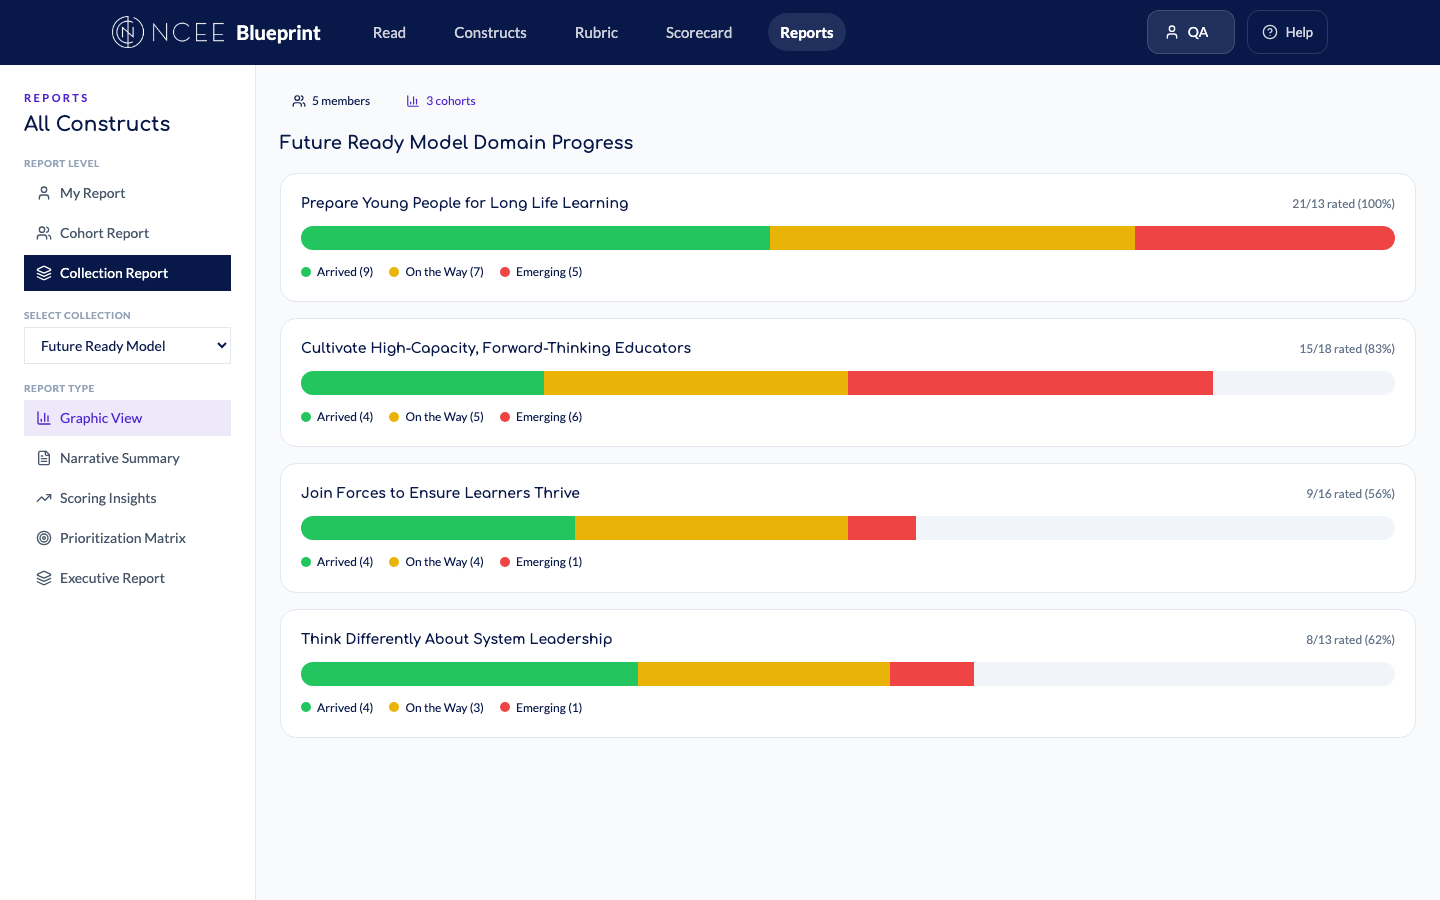Click the Prioritization Matrix target icon
The height and width of the screenshot is (900, 1440).
coord(44,538)
